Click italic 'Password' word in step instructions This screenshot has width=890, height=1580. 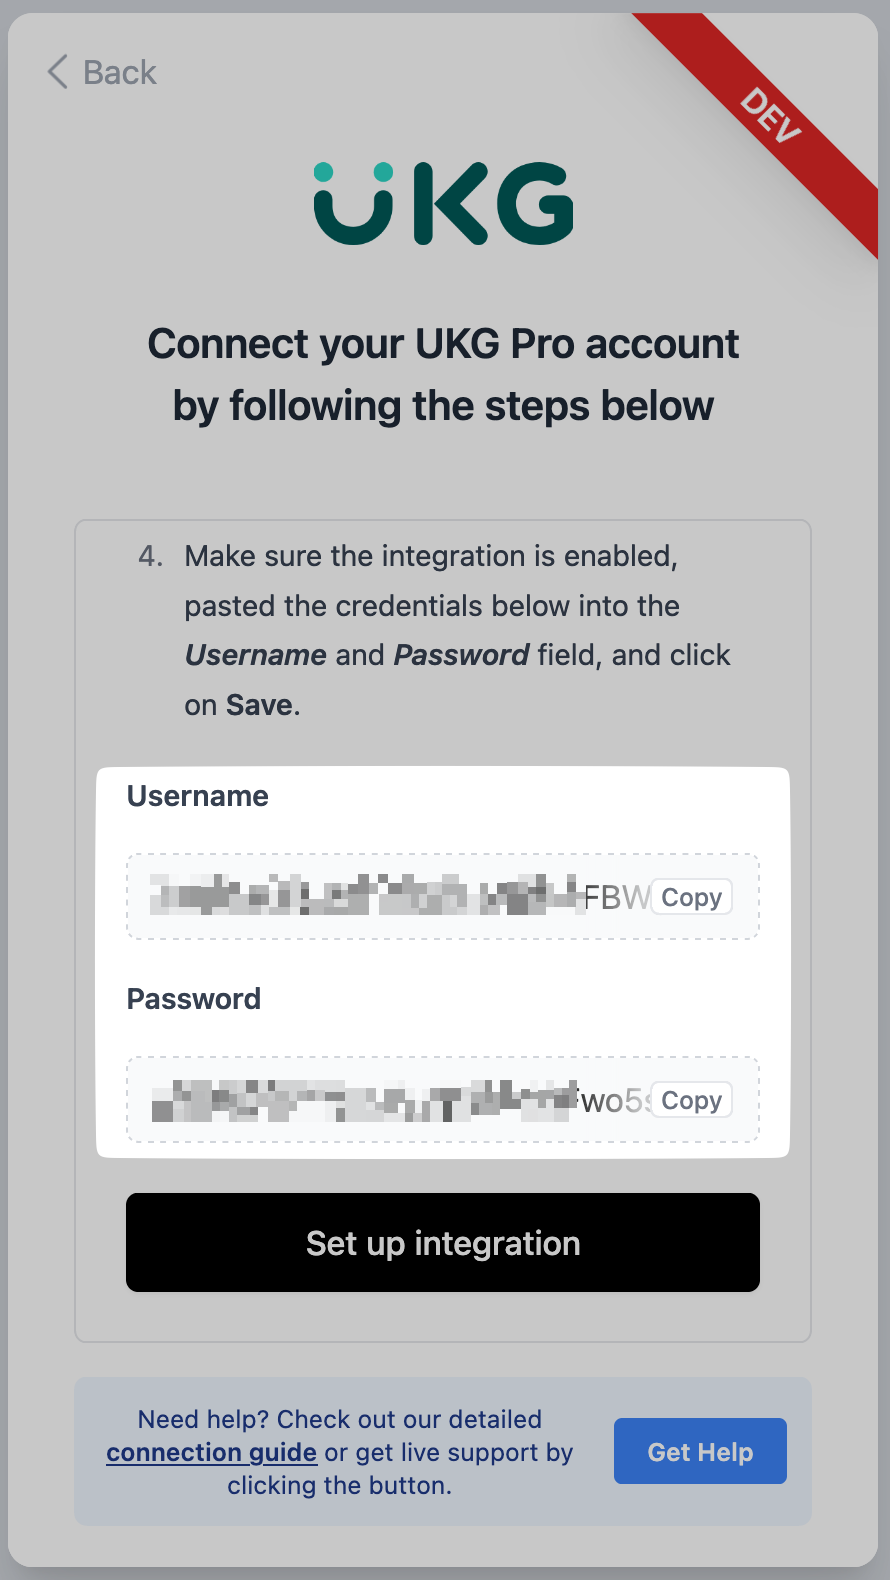pyautogui.click(x=461, y=655)
